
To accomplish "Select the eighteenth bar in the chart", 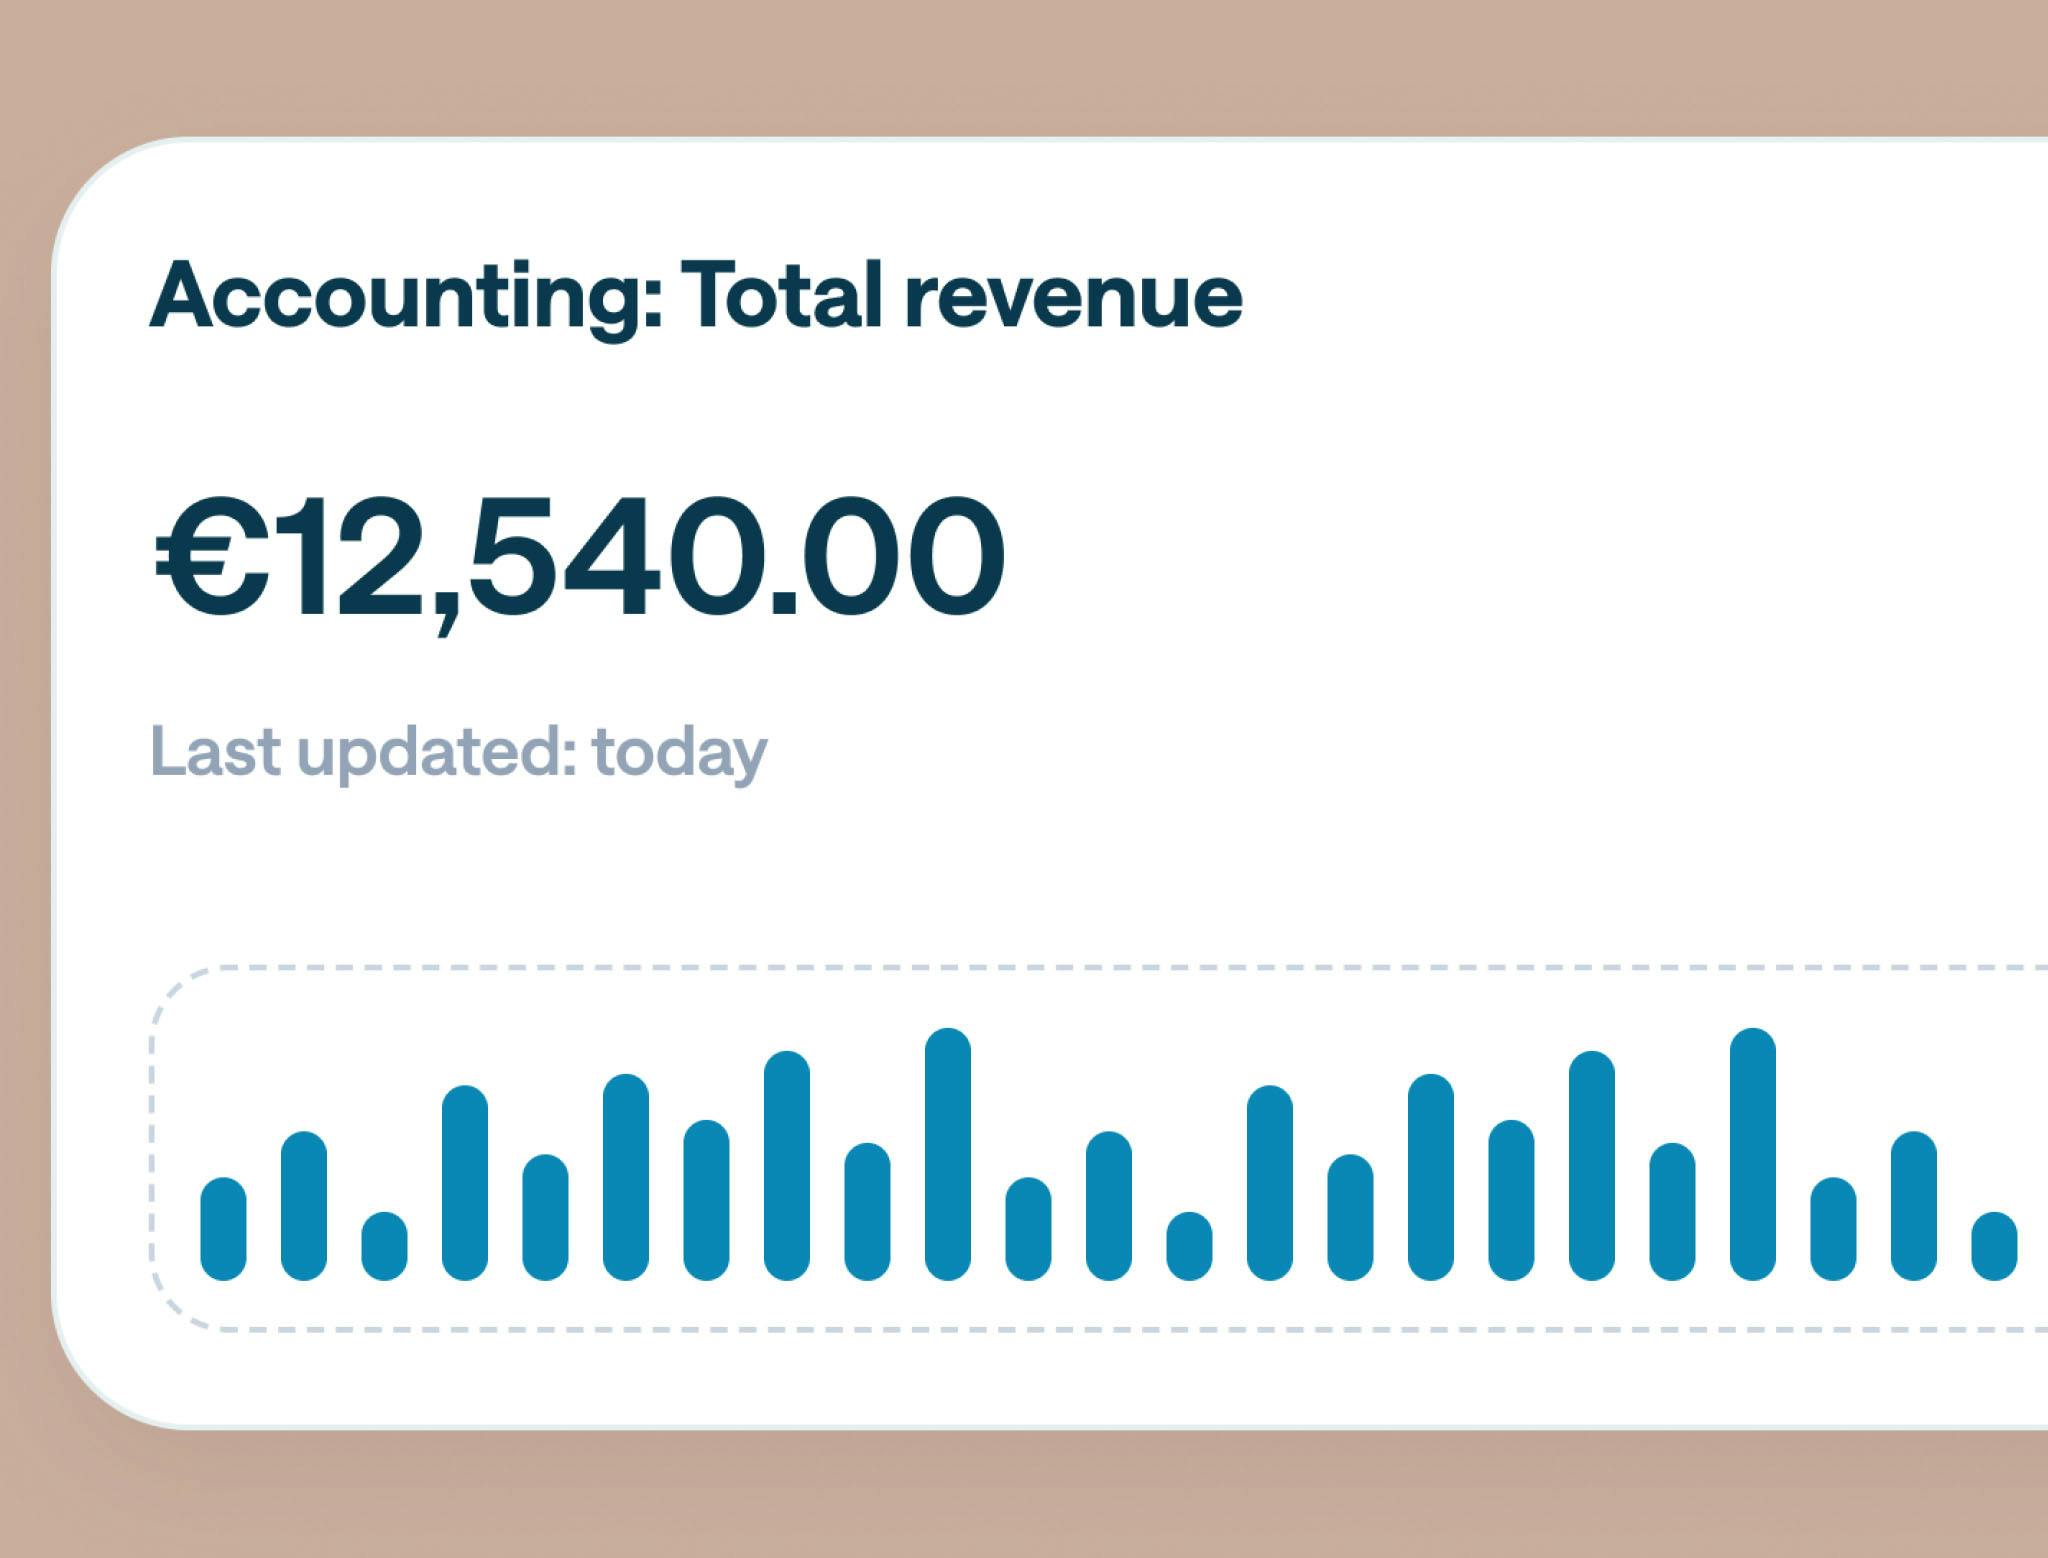I will [x=1592, y=1166].
